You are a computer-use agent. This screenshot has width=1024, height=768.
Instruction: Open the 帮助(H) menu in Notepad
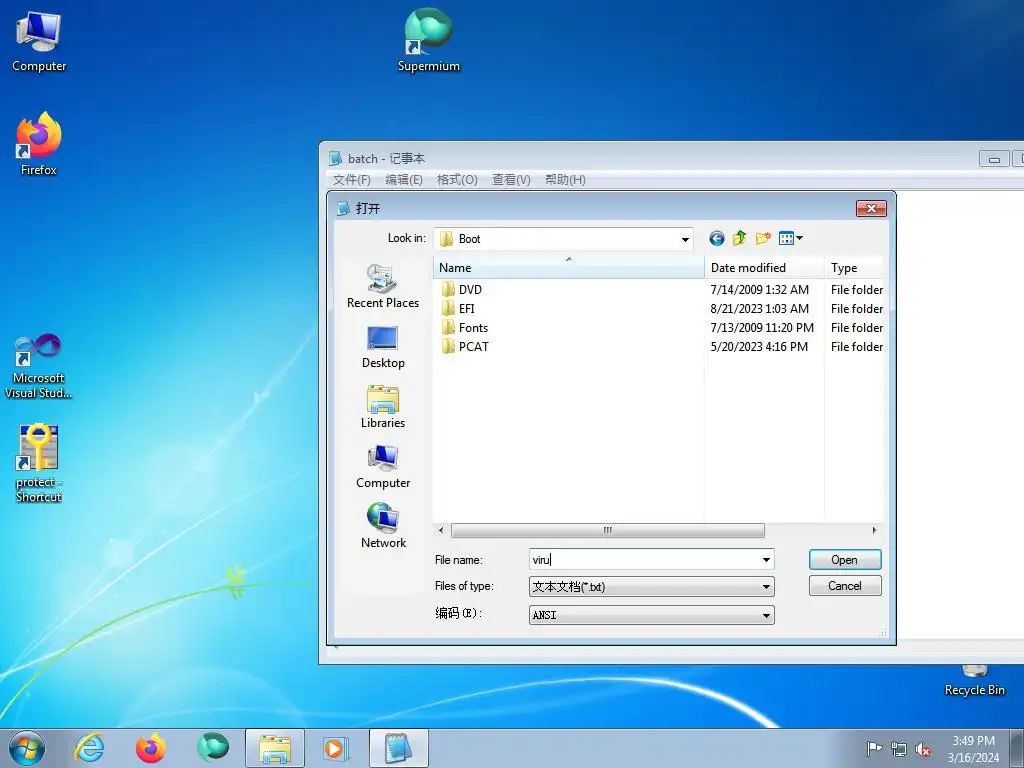(566, 180)
